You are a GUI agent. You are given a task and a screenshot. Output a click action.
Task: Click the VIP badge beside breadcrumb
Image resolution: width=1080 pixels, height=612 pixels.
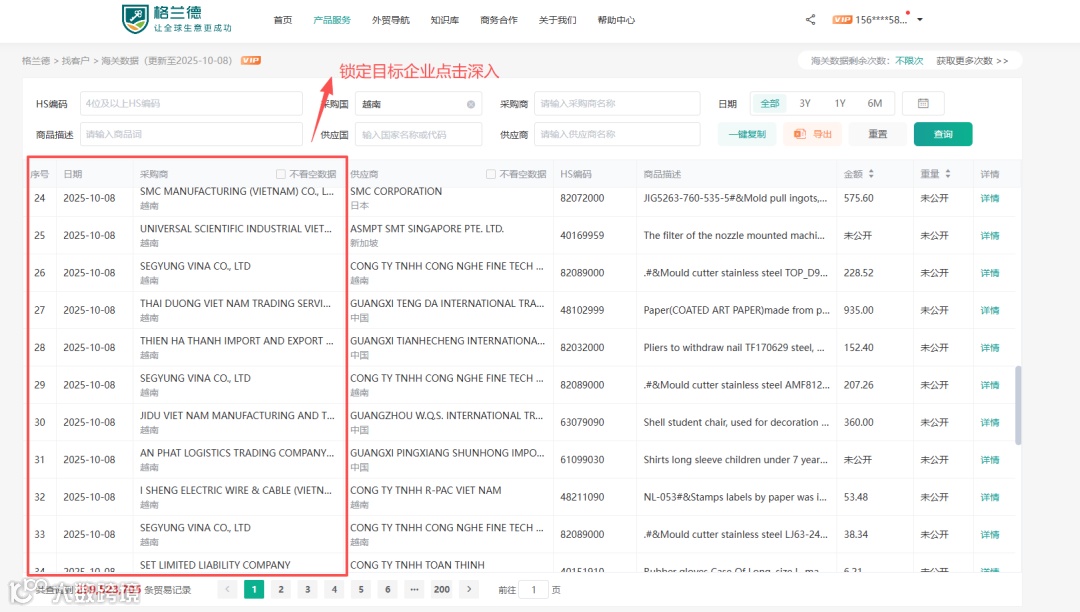pos(251,61)
